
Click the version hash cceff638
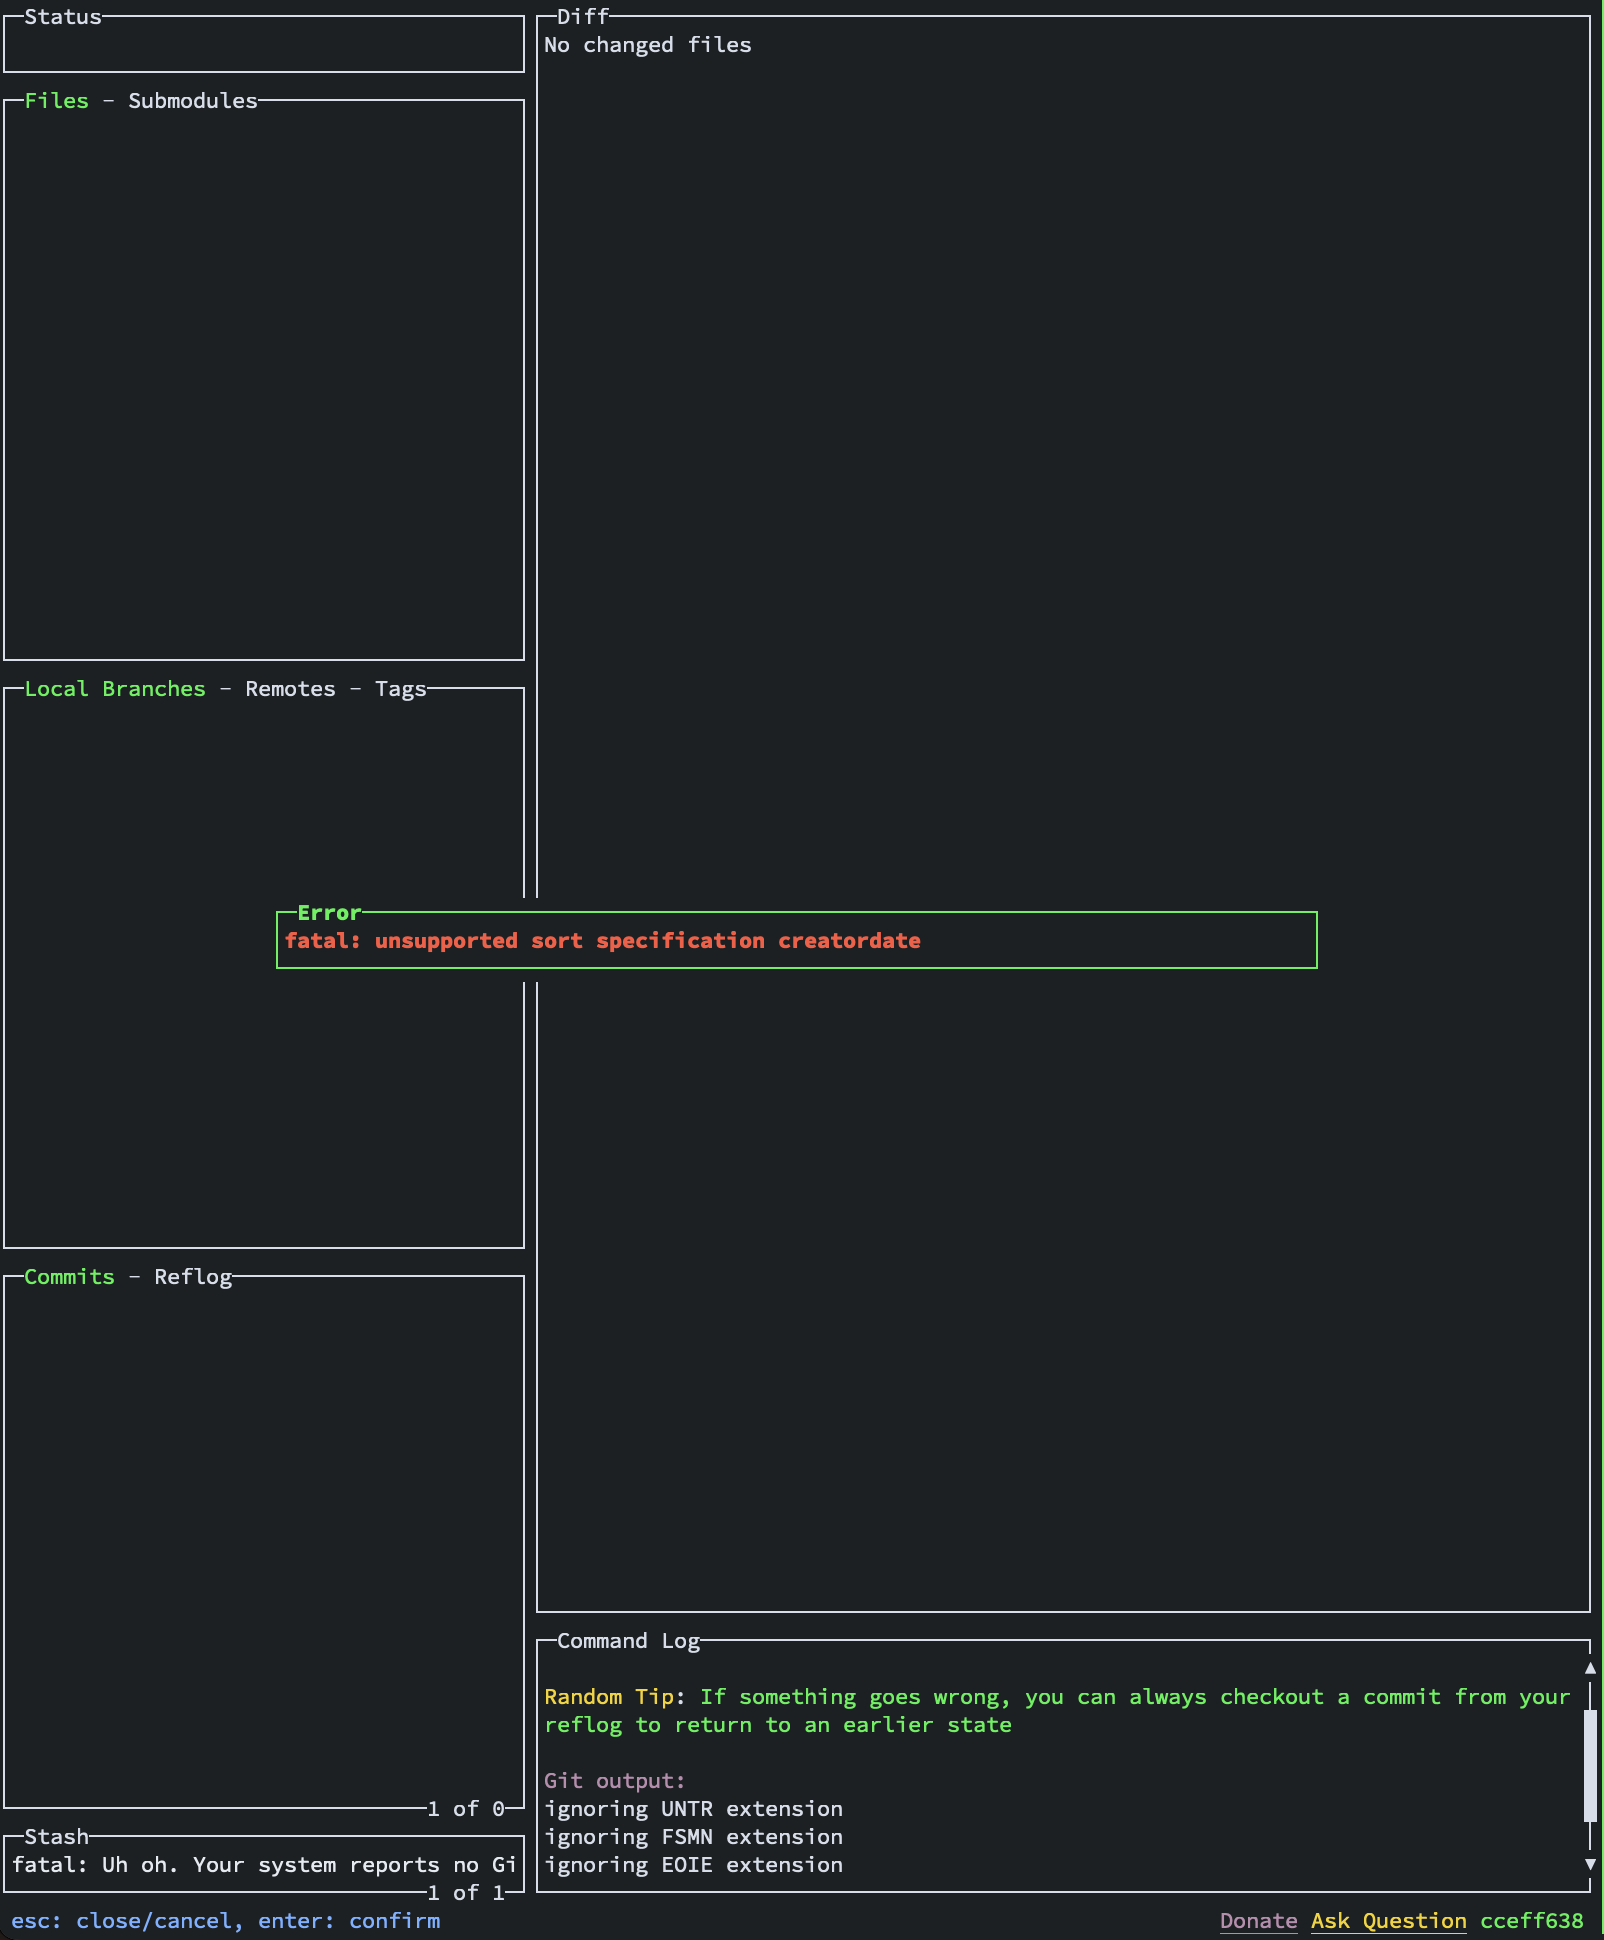point(1532,1921)
